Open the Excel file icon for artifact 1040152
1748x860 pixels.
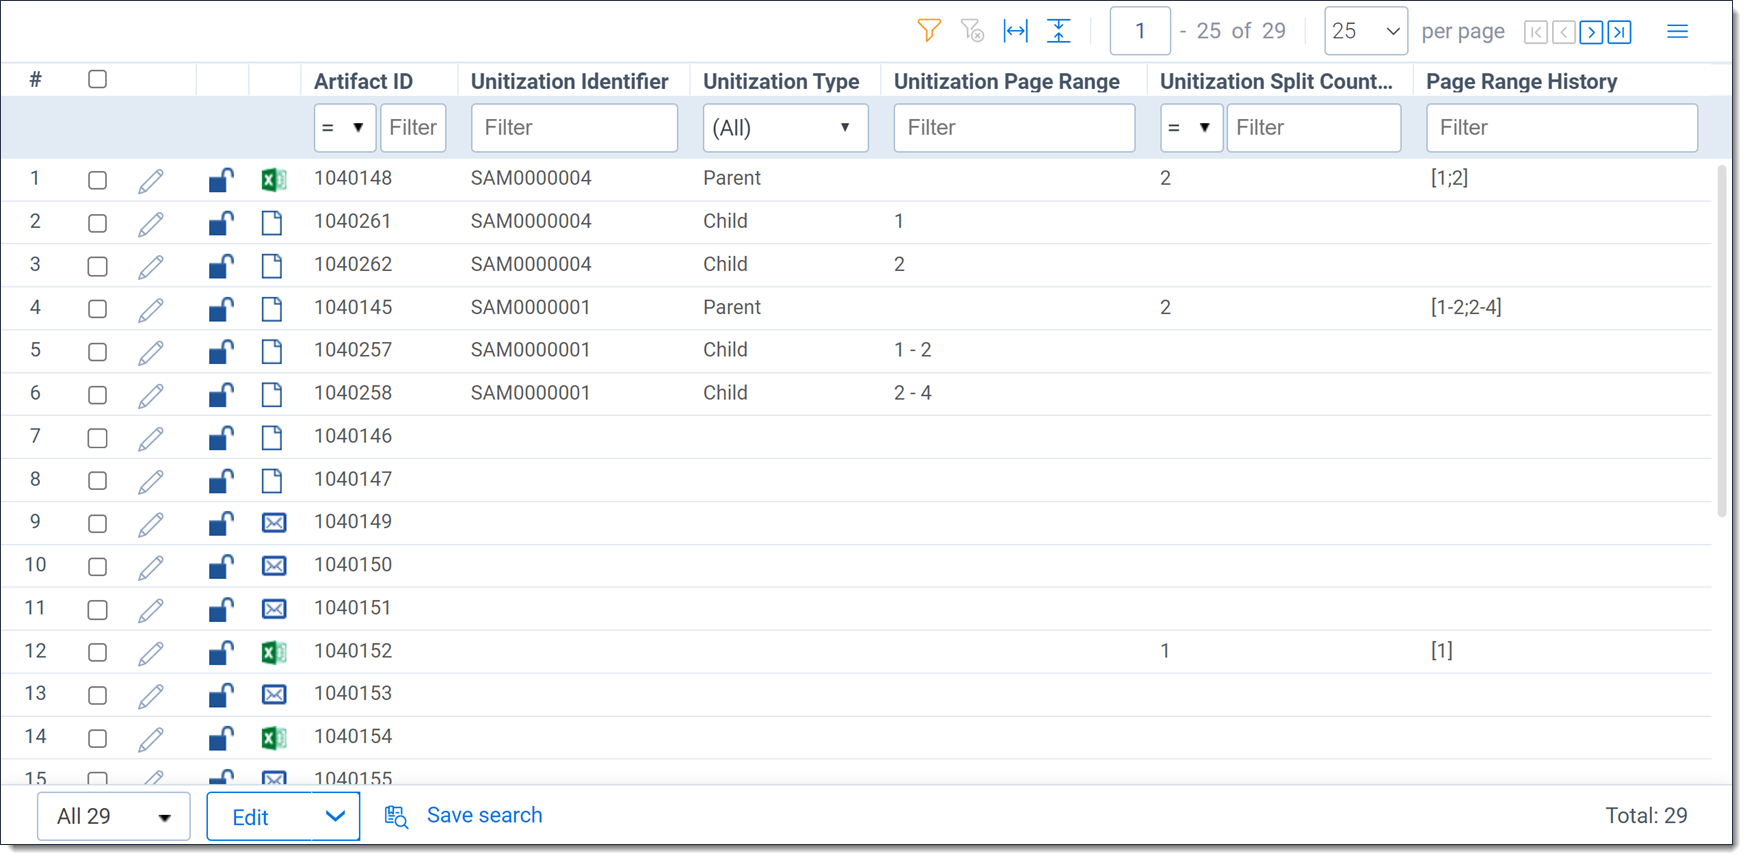(x=273, y=652)
